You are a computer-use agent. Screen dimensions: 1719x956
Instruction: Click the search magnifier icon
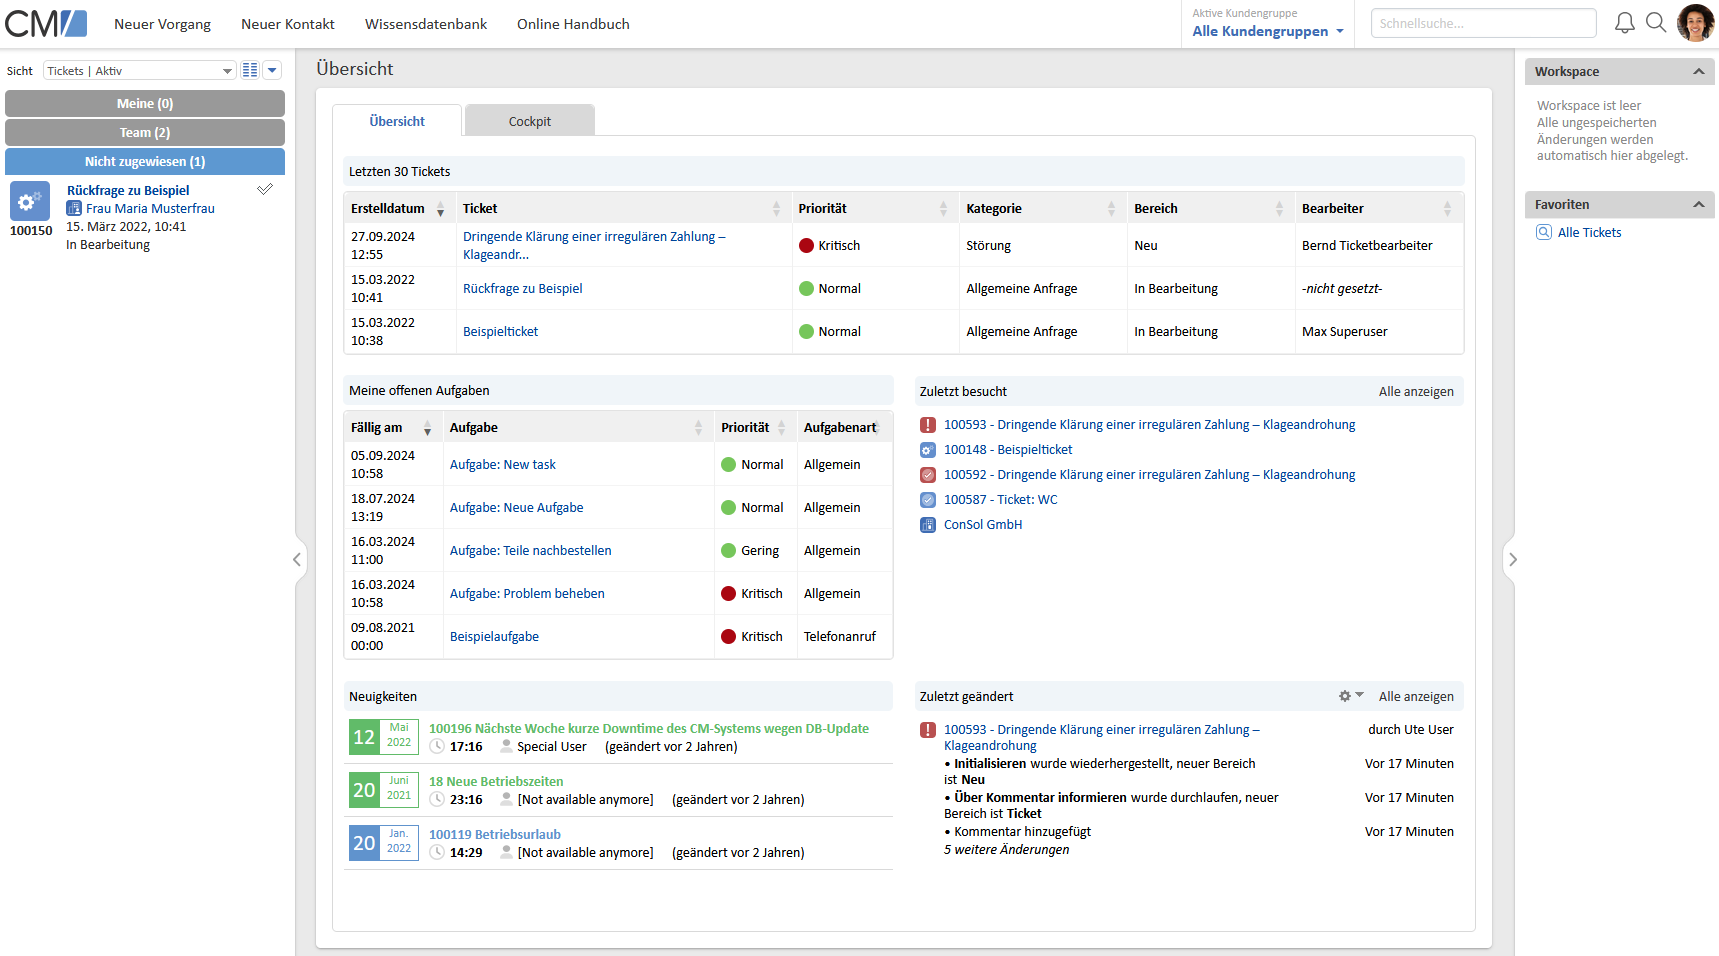pyautogui.click(x=1656, y=23)
